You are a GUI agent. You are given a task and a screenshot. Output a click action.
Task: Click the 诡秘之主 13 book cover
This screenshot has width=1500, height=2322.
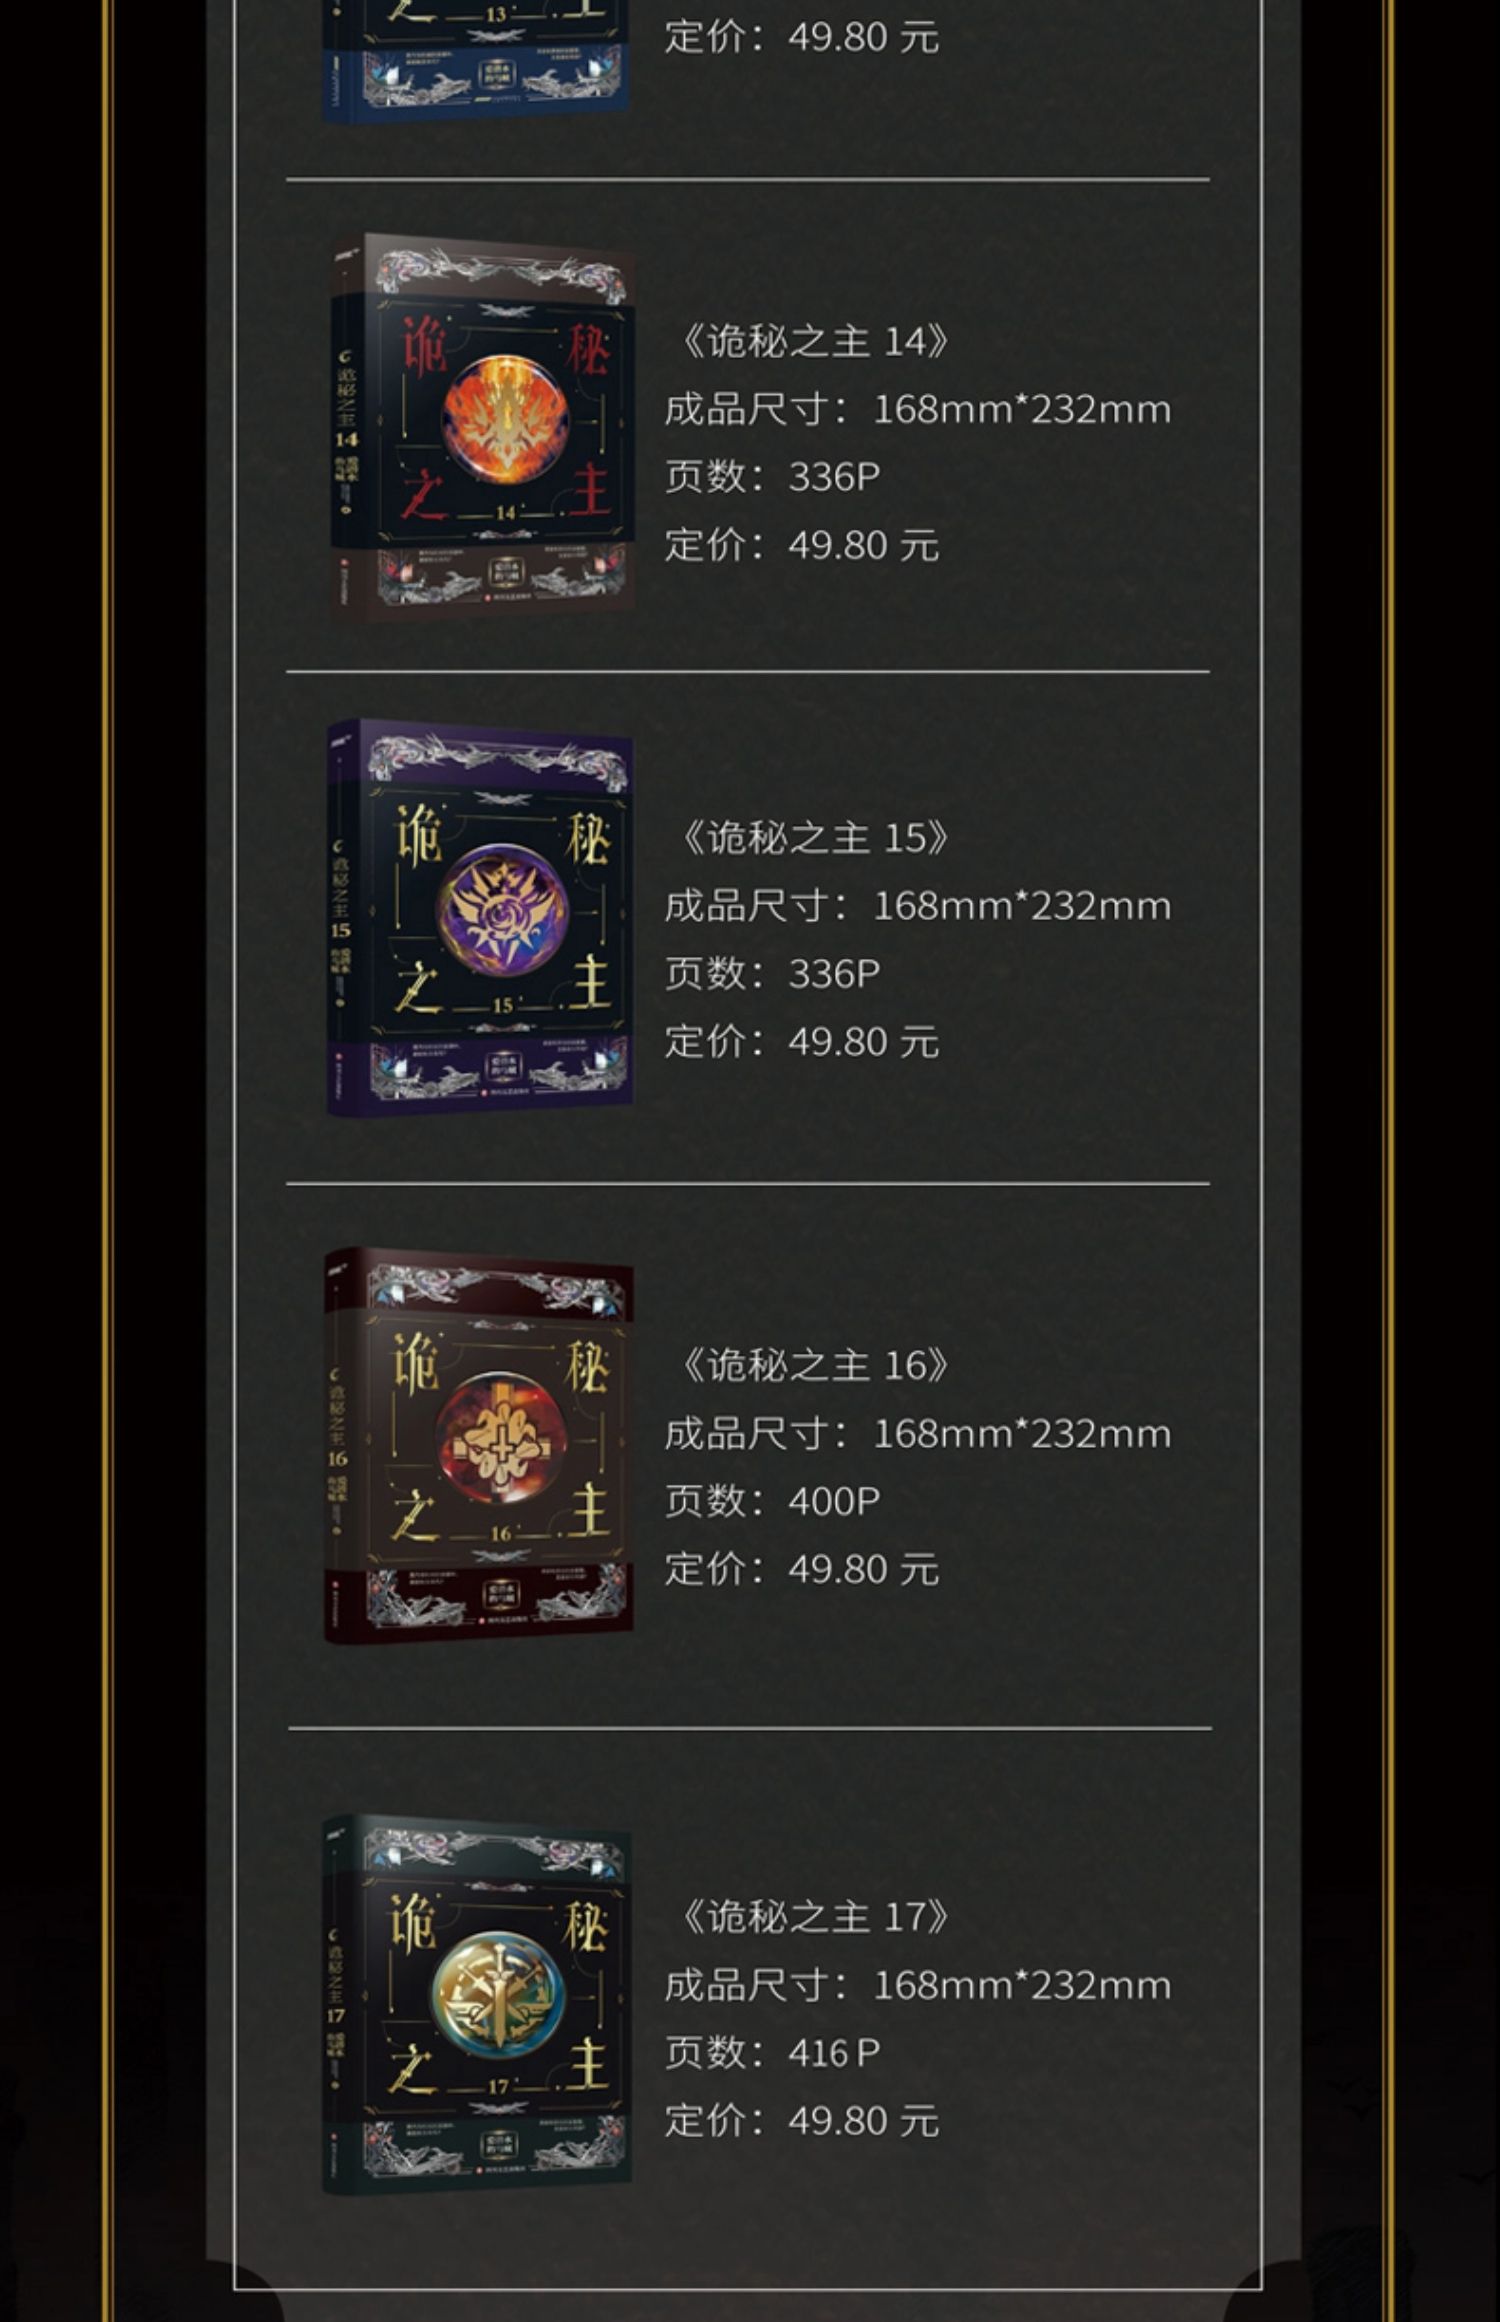[476, 61]
